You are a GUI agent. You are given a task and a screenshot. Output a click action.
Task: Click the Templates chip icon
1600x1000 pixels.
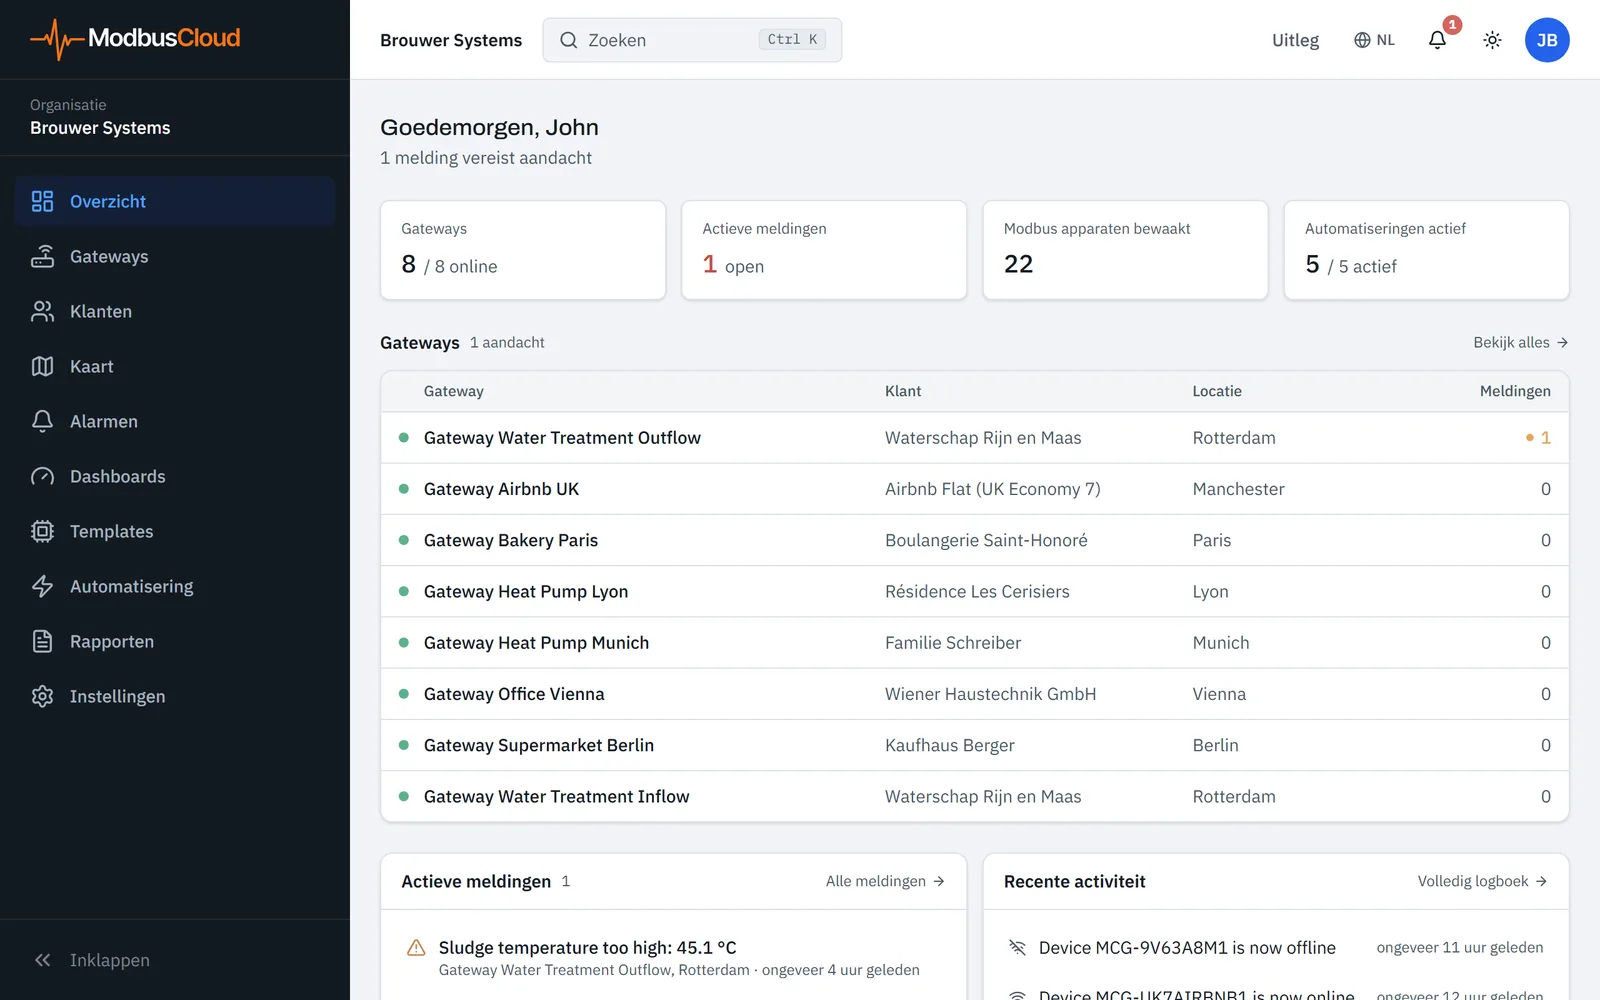pyautogui.click(x=42, y=531)
